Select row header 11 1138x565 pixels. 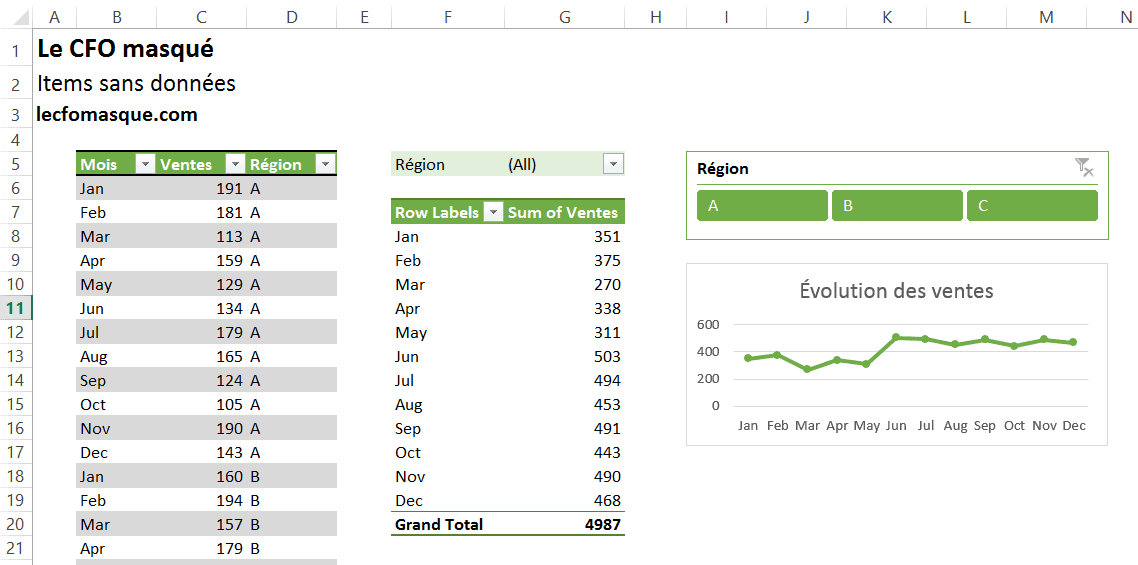(x=16, y=308)
